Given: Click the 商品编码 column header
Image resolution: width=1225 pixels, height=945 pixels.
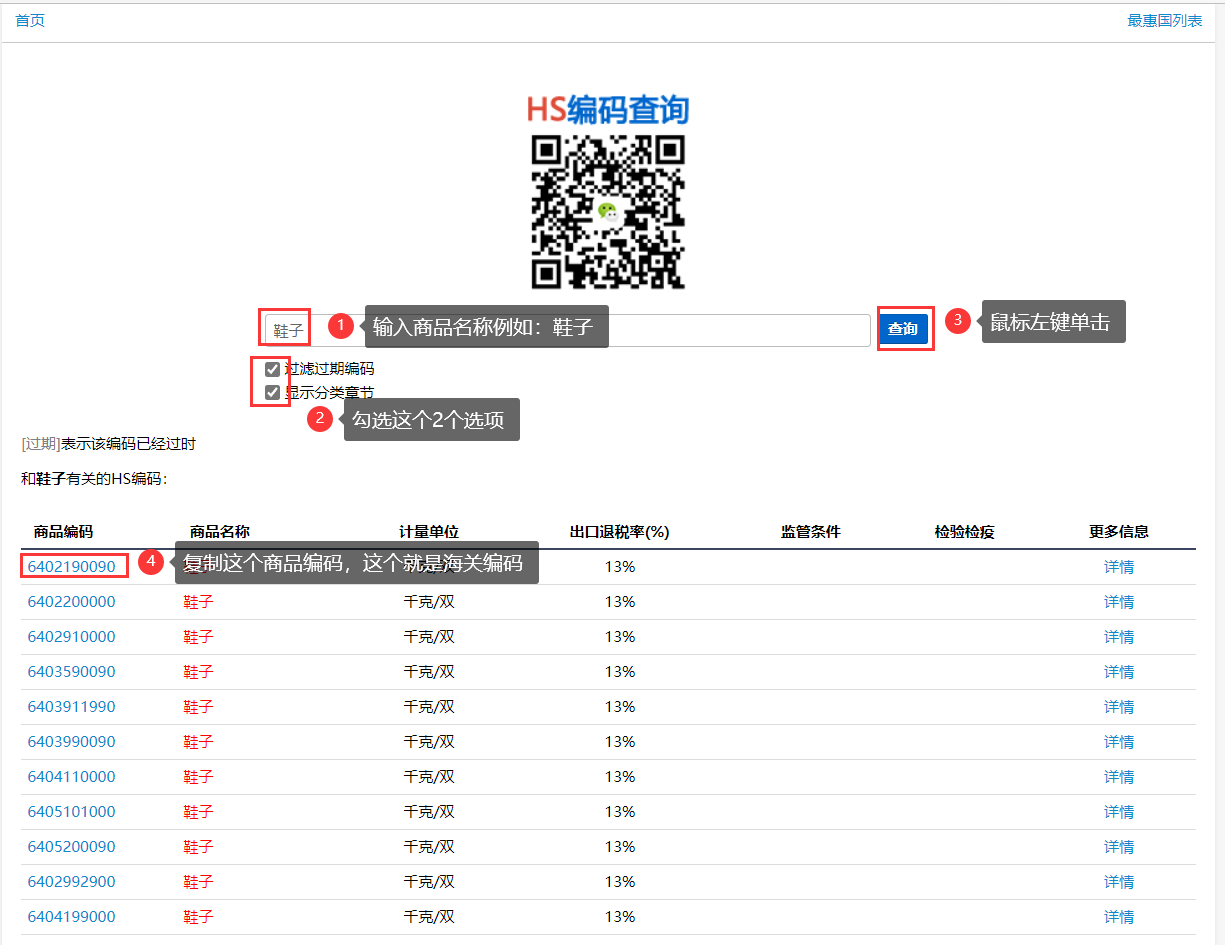Looking at the screenshot, I should click(63, 532).
